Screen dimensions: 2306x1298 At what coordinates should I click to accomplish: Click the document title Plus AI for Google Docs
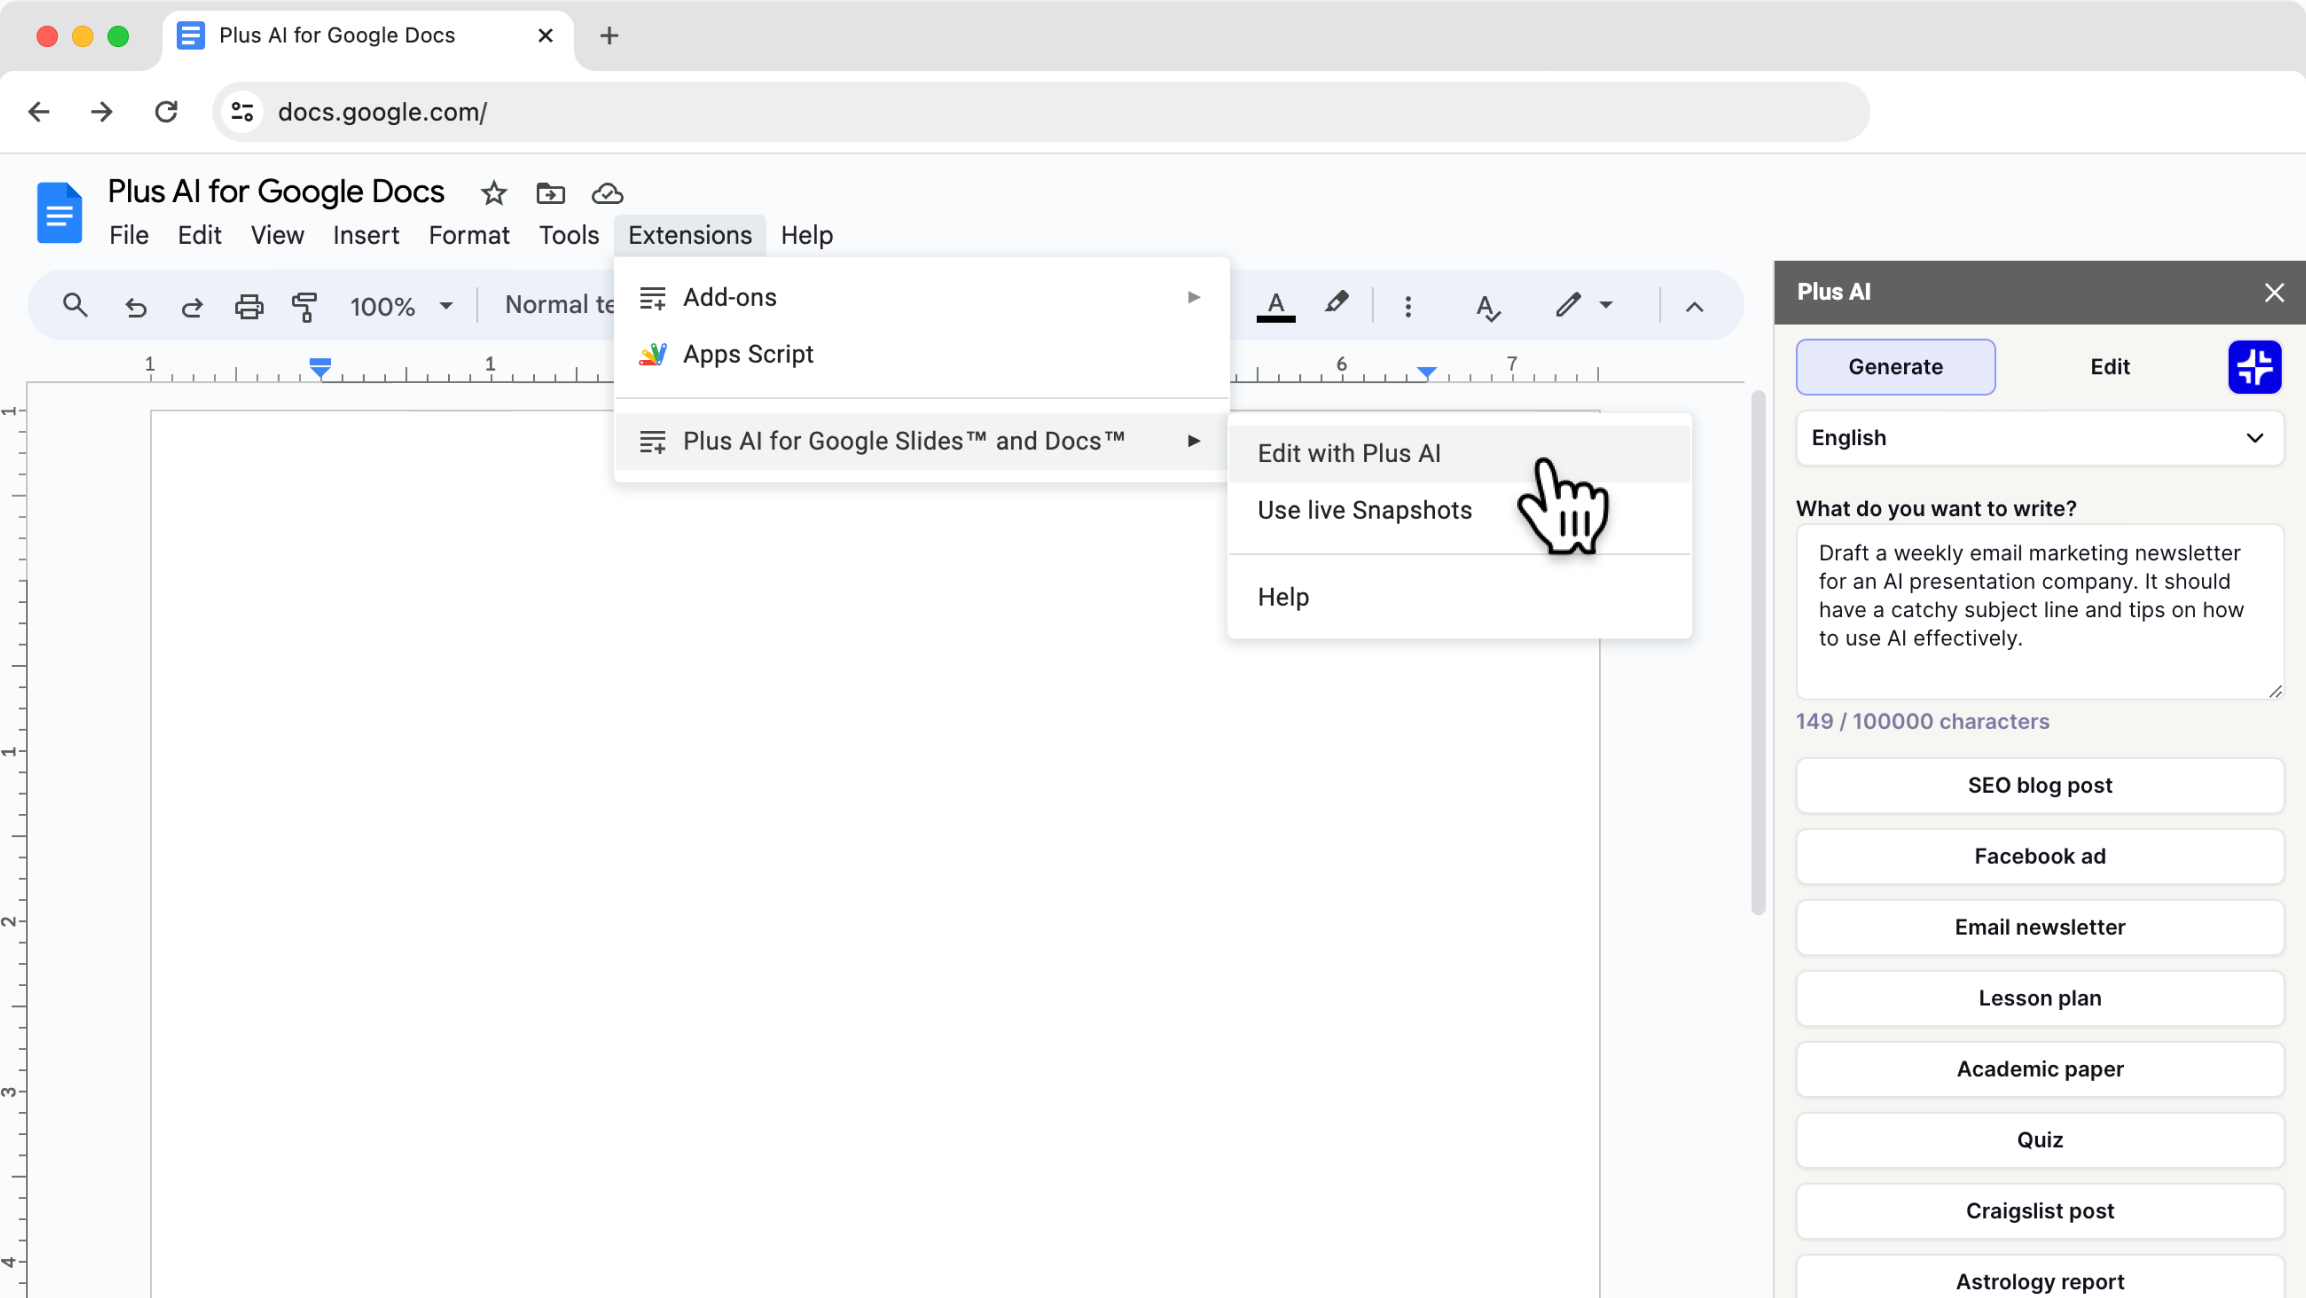[276, 191]
